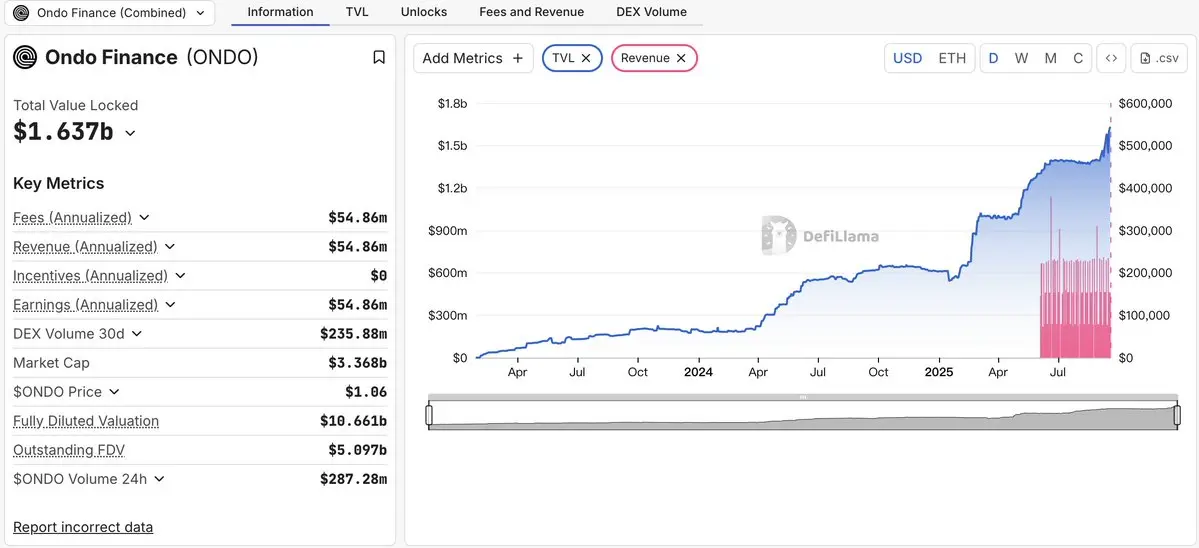1199x548 pixels.
Task: Click the Key Metrics heading
Action: coord(59,183)
